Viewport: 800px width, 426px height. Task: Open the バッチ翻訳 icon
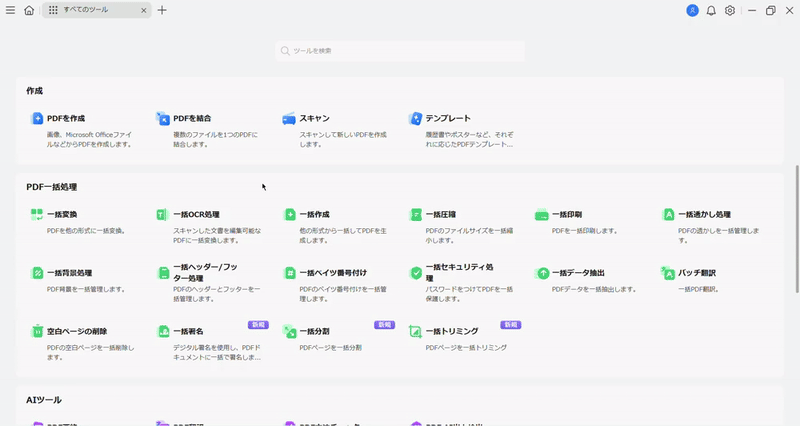pos(668,273)
